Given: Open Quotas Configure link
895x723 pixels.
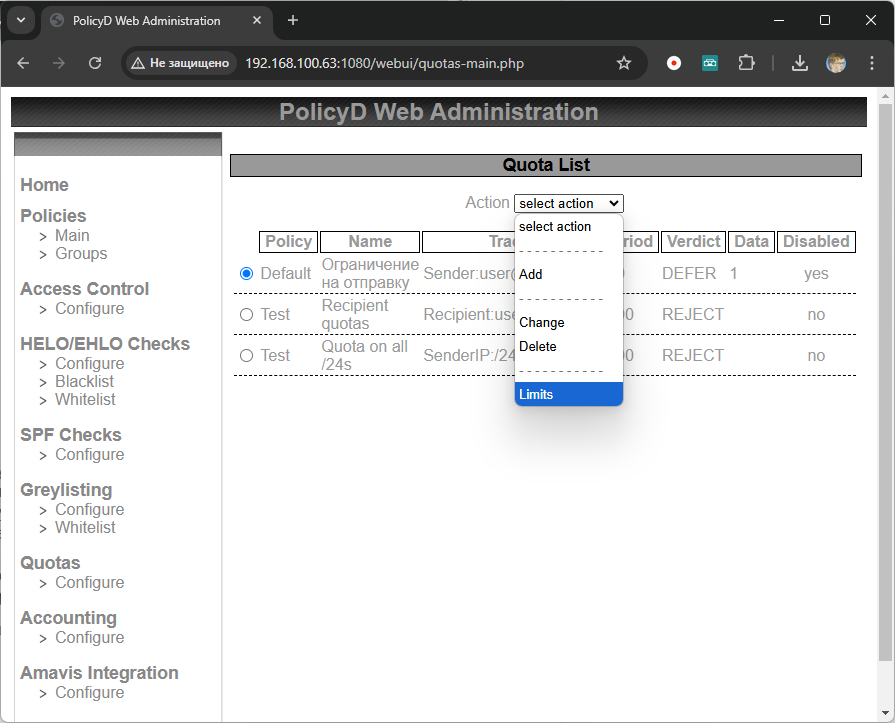Looking at the screenshot, I should point(90,582).
